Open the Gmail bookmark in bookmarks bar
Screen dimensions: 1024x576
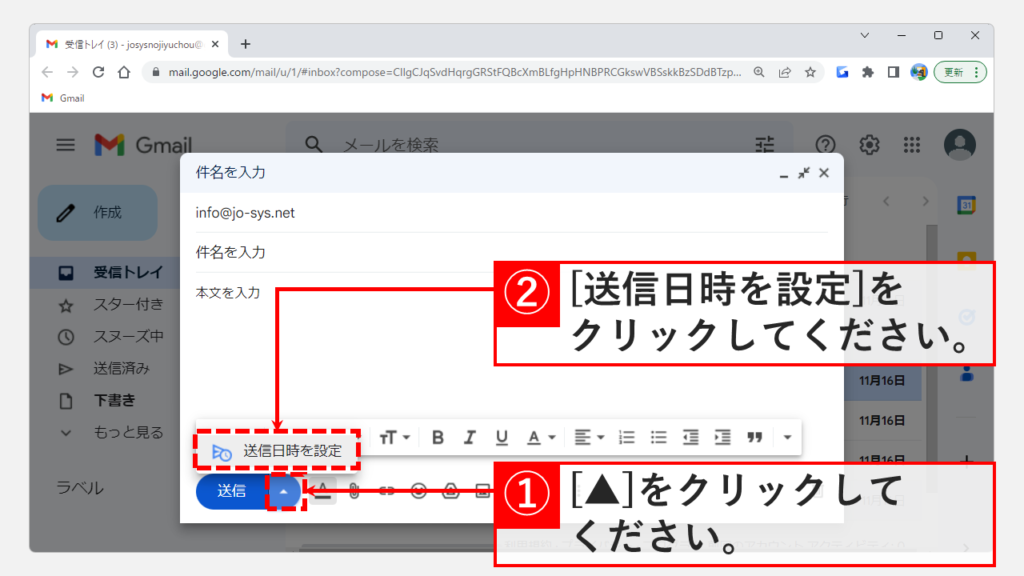tap(63, 98)
